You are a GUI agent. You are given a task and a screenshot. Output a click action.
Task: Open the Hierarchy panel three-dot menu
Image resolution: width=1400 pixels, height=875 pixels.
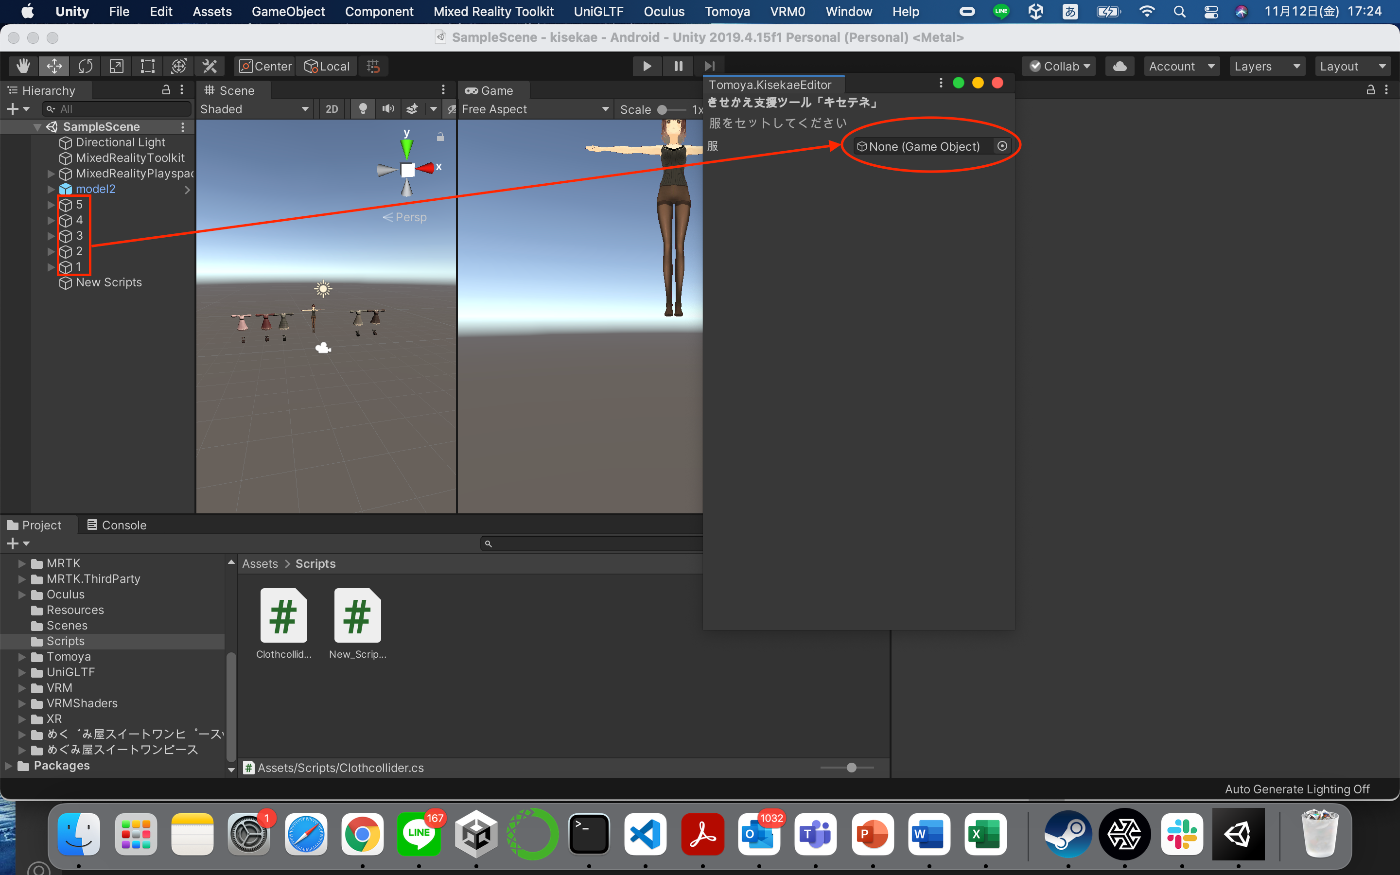pos(182,90)
